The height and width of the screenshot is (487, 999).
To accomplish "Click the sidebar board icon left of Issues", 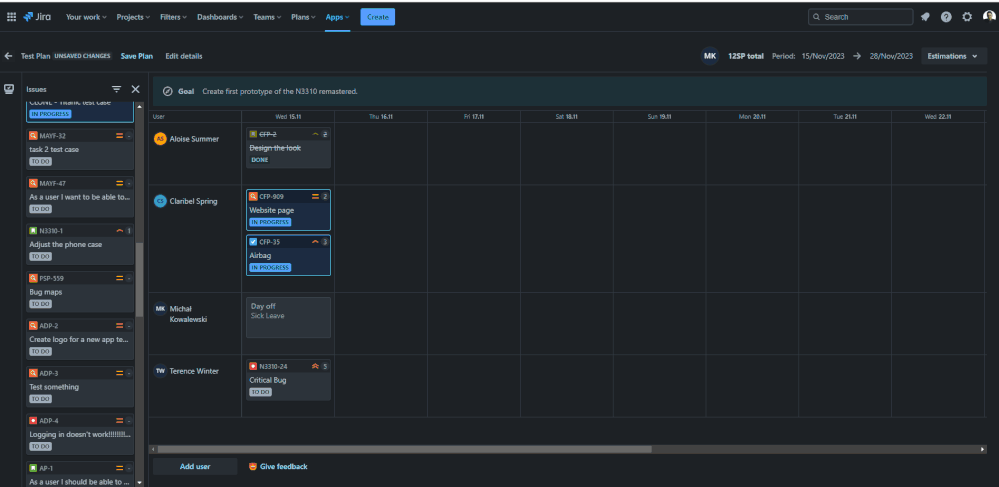I will point(9,89).
